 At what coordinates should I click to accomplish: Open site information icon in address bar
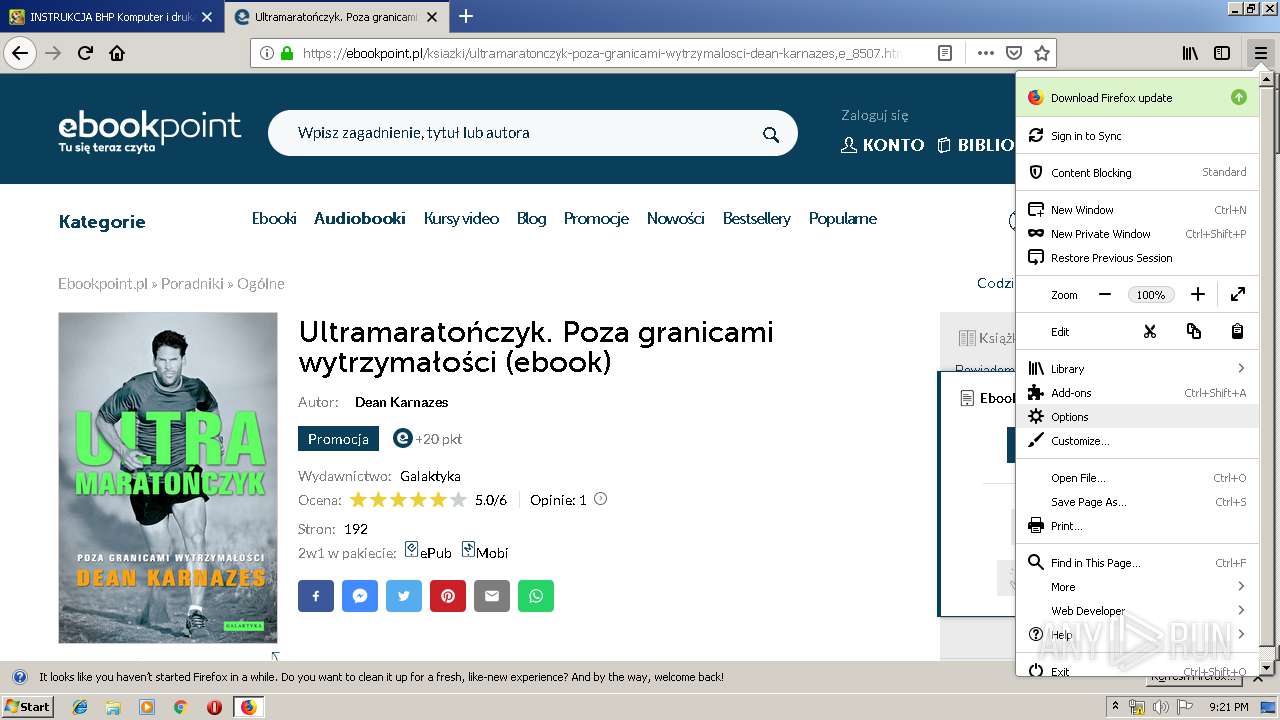(x=267, y=53)
